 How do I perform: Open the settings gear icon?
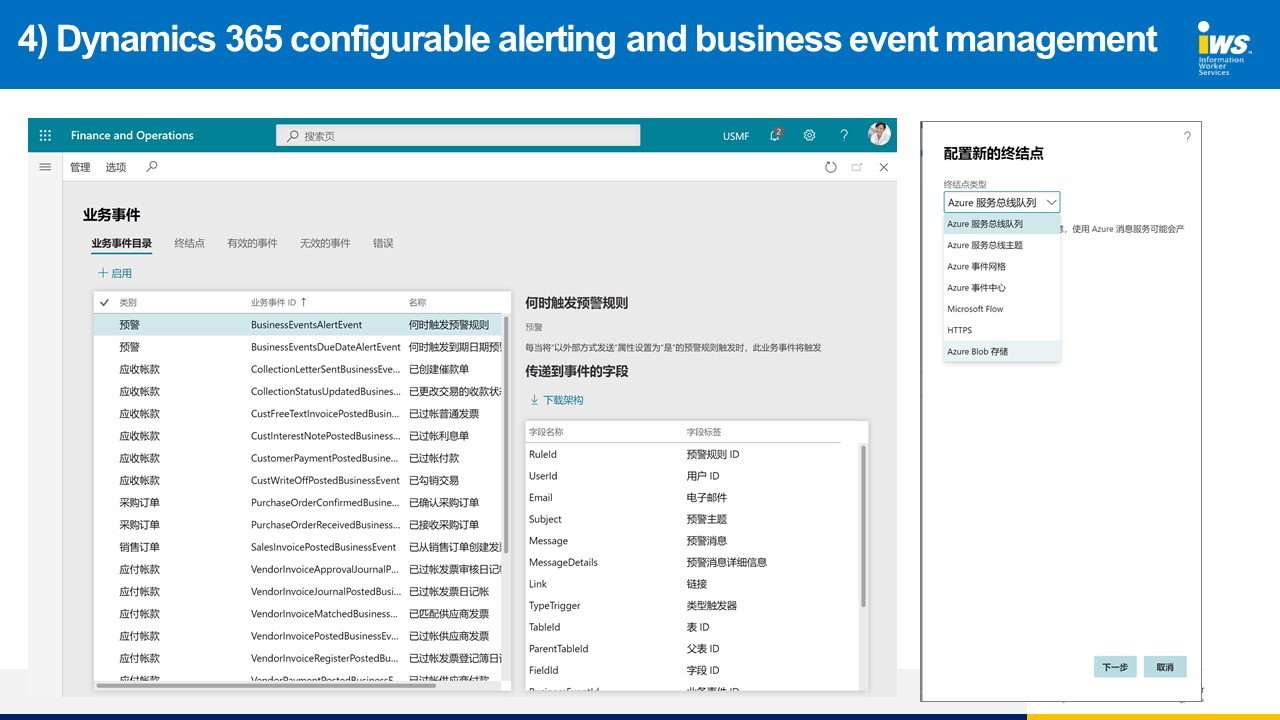pos(810,136)
